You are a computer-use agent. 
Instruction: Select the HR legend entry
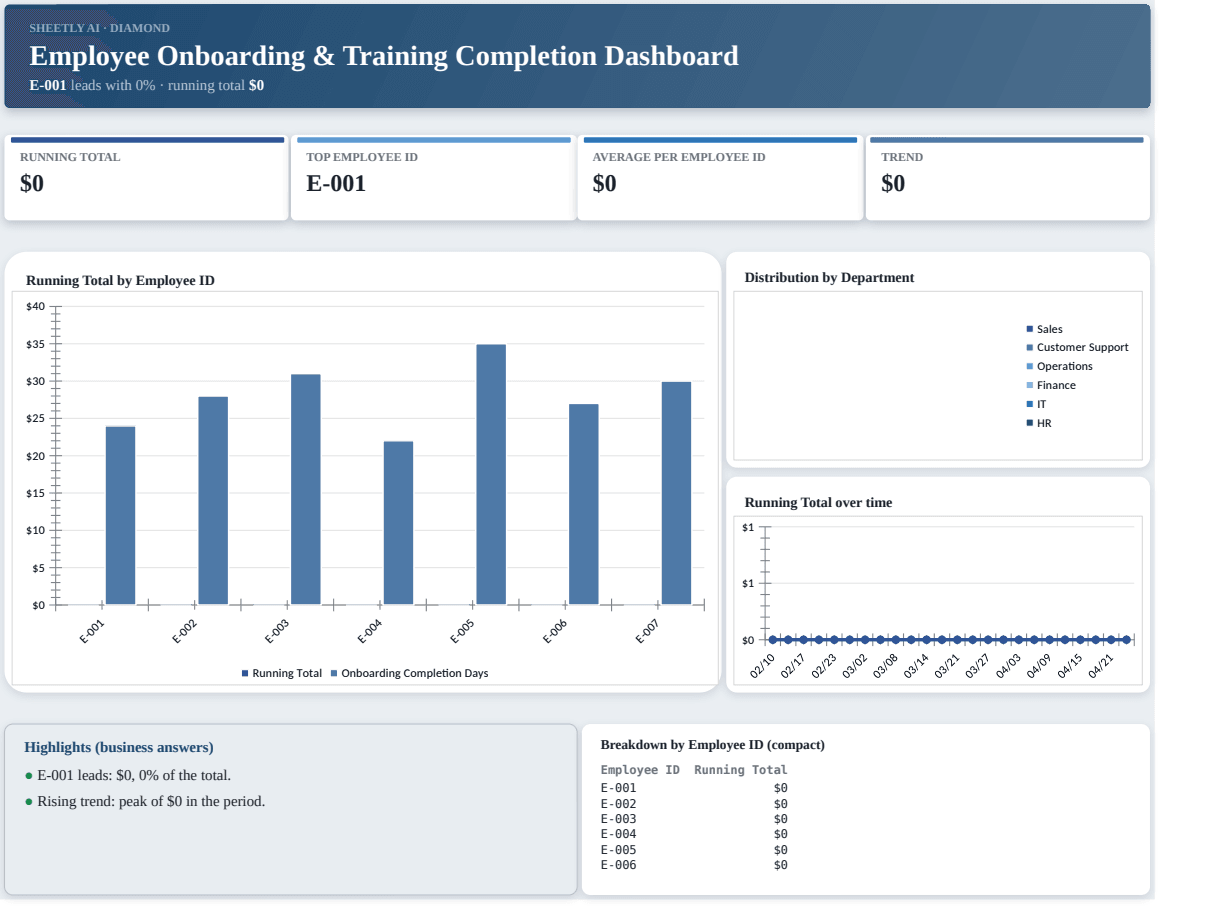[1039, 423]
